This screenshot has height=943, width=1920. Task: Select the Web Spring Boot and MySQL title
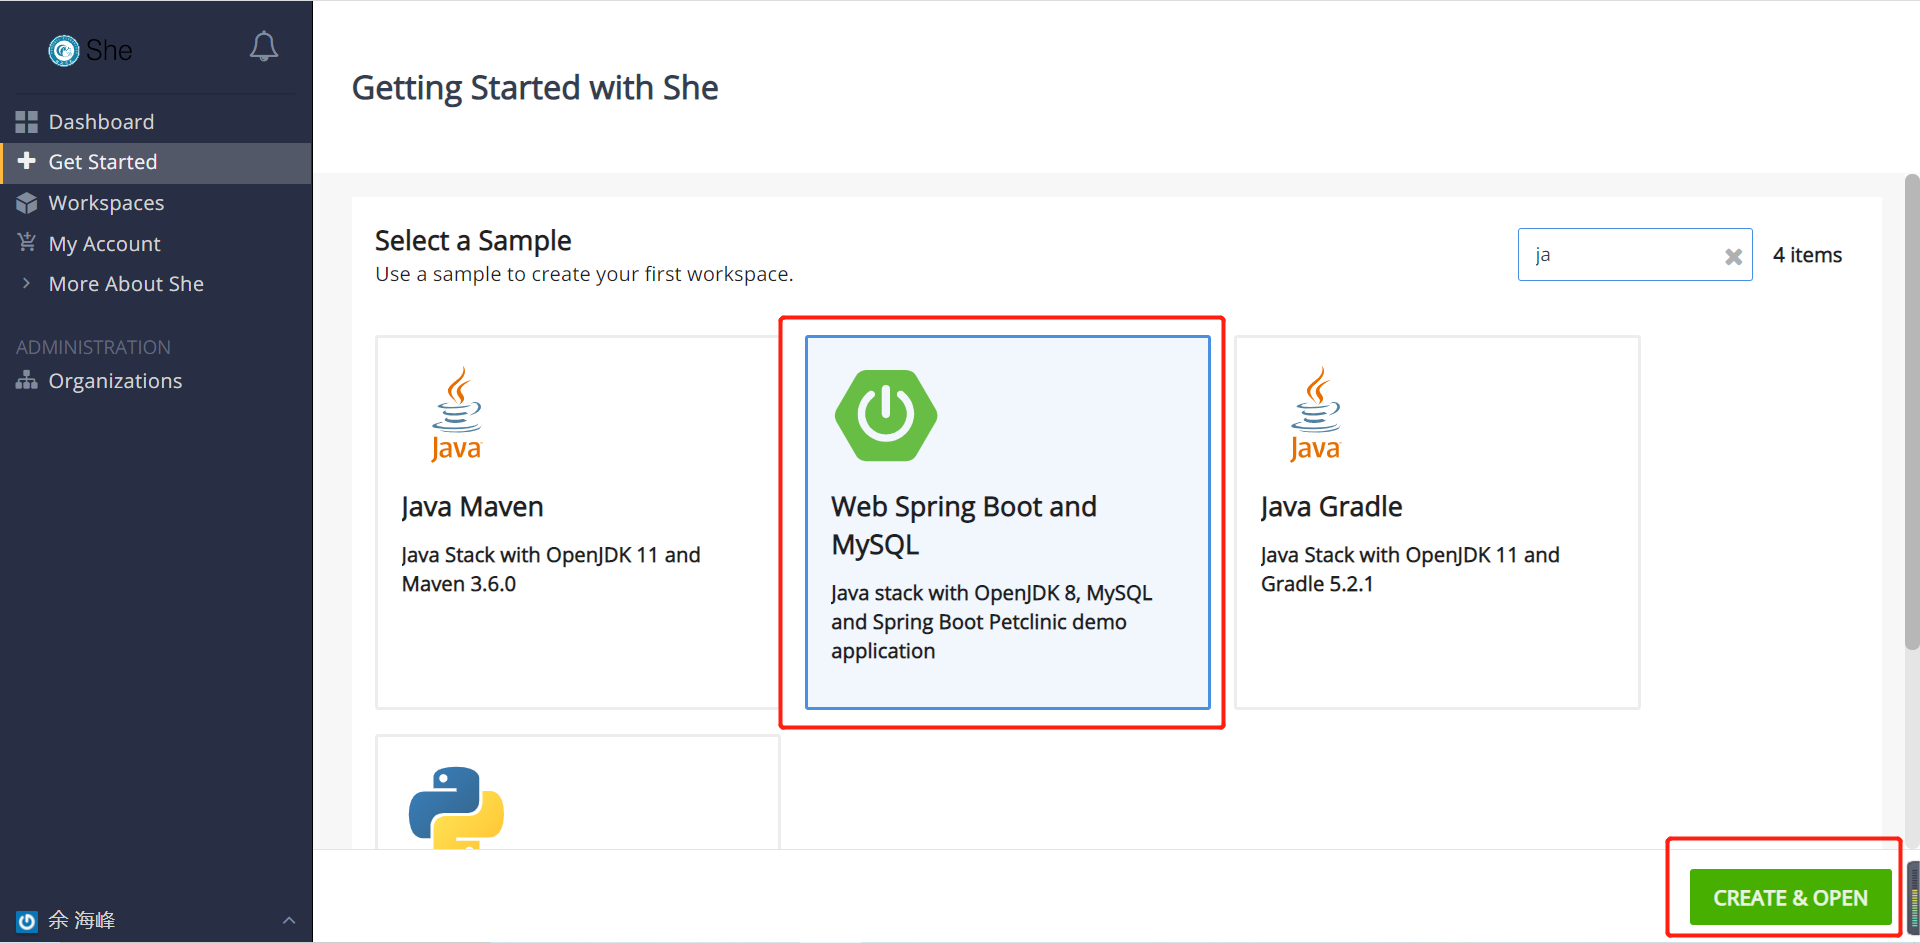pyautogui.click(x=964, y=526)
